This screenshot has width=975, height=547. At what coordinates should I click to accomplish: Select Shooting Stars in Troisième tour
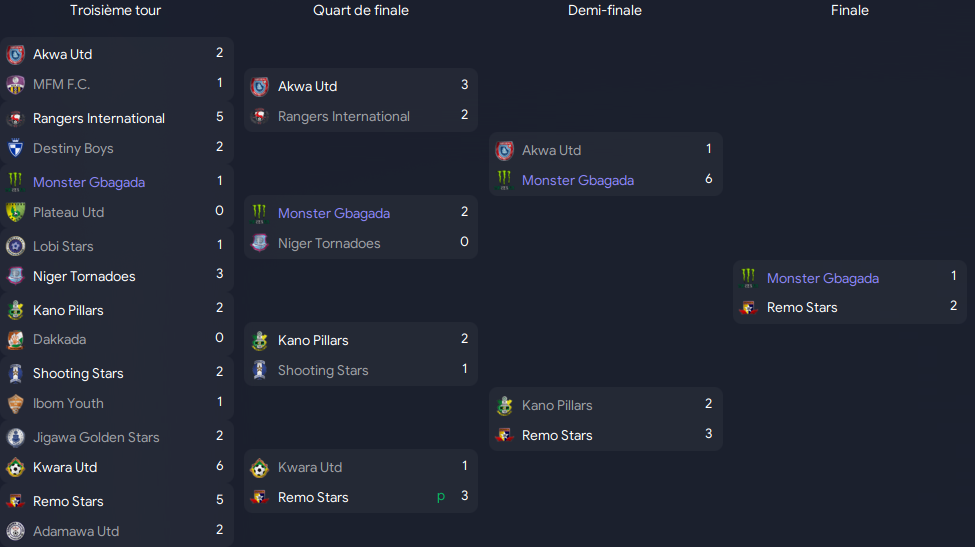78,373
